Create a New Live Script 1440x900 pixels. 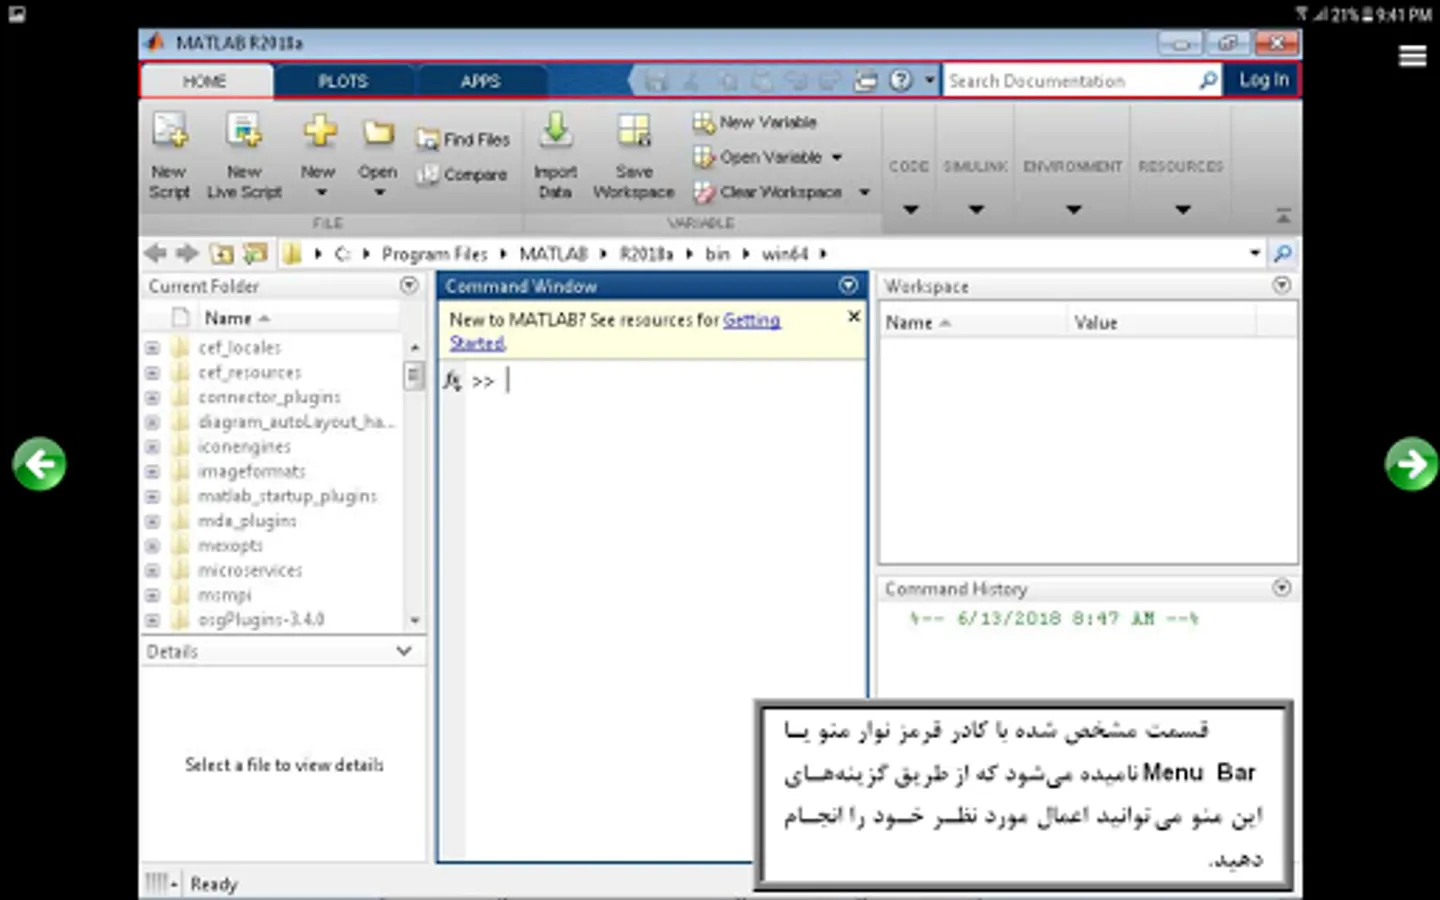pyautogui.click(x=244, y=155)
